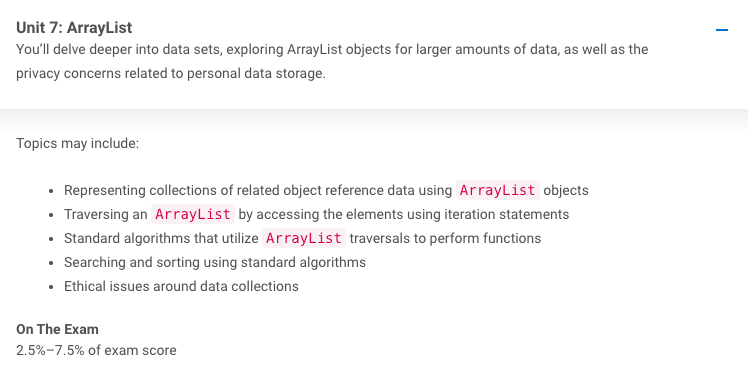Click "by accessing the elements using iteration statements"

404,214
